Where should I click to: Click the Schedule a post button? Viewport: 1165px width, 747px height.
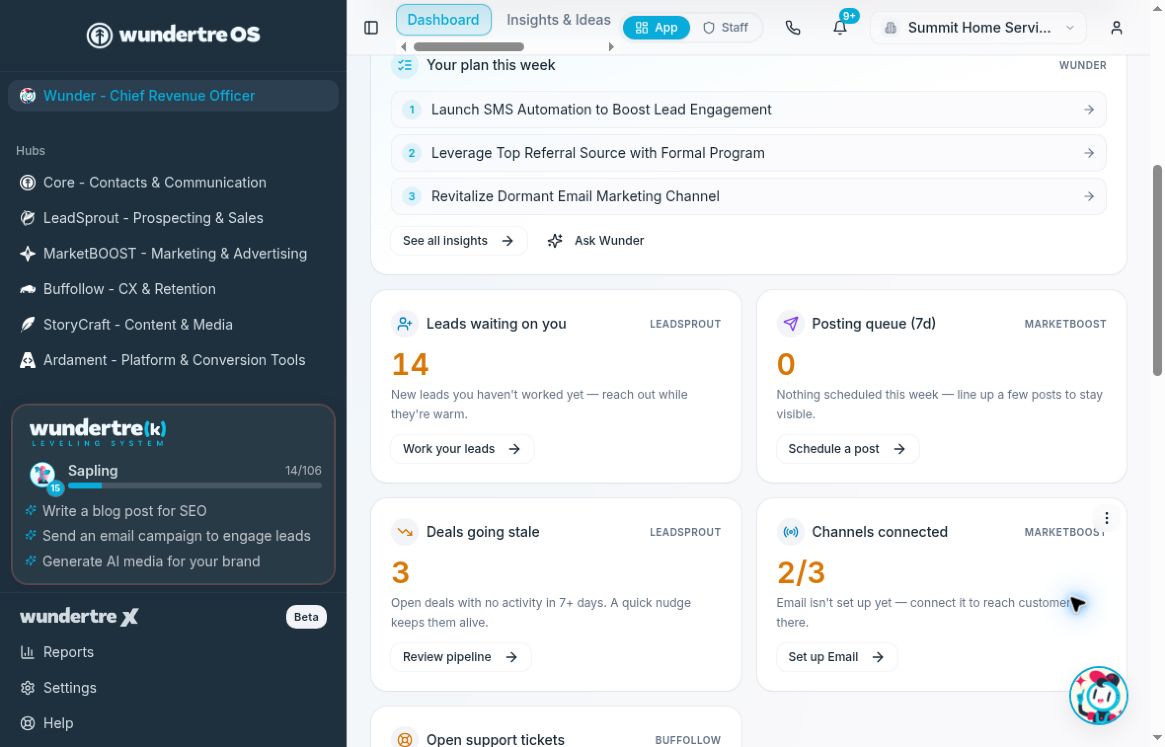click(x=847, y=449)
